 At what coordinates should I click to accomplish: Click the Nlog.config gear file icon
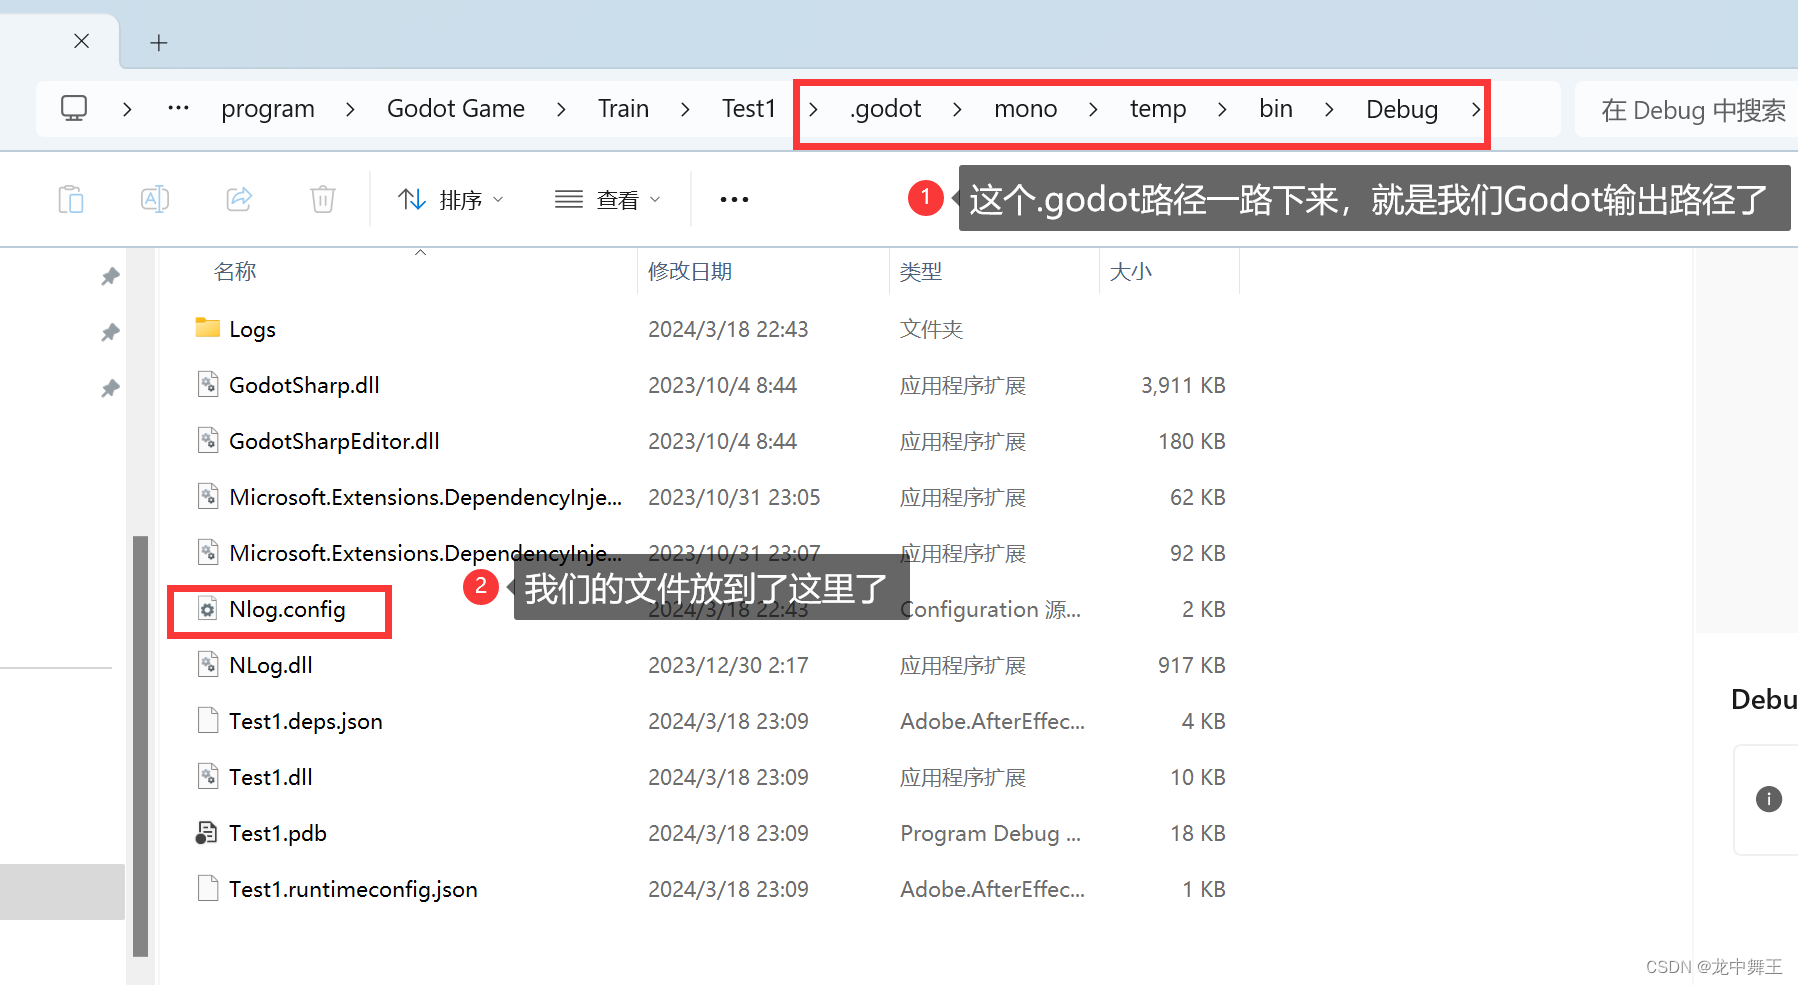(x=208, y=608)
